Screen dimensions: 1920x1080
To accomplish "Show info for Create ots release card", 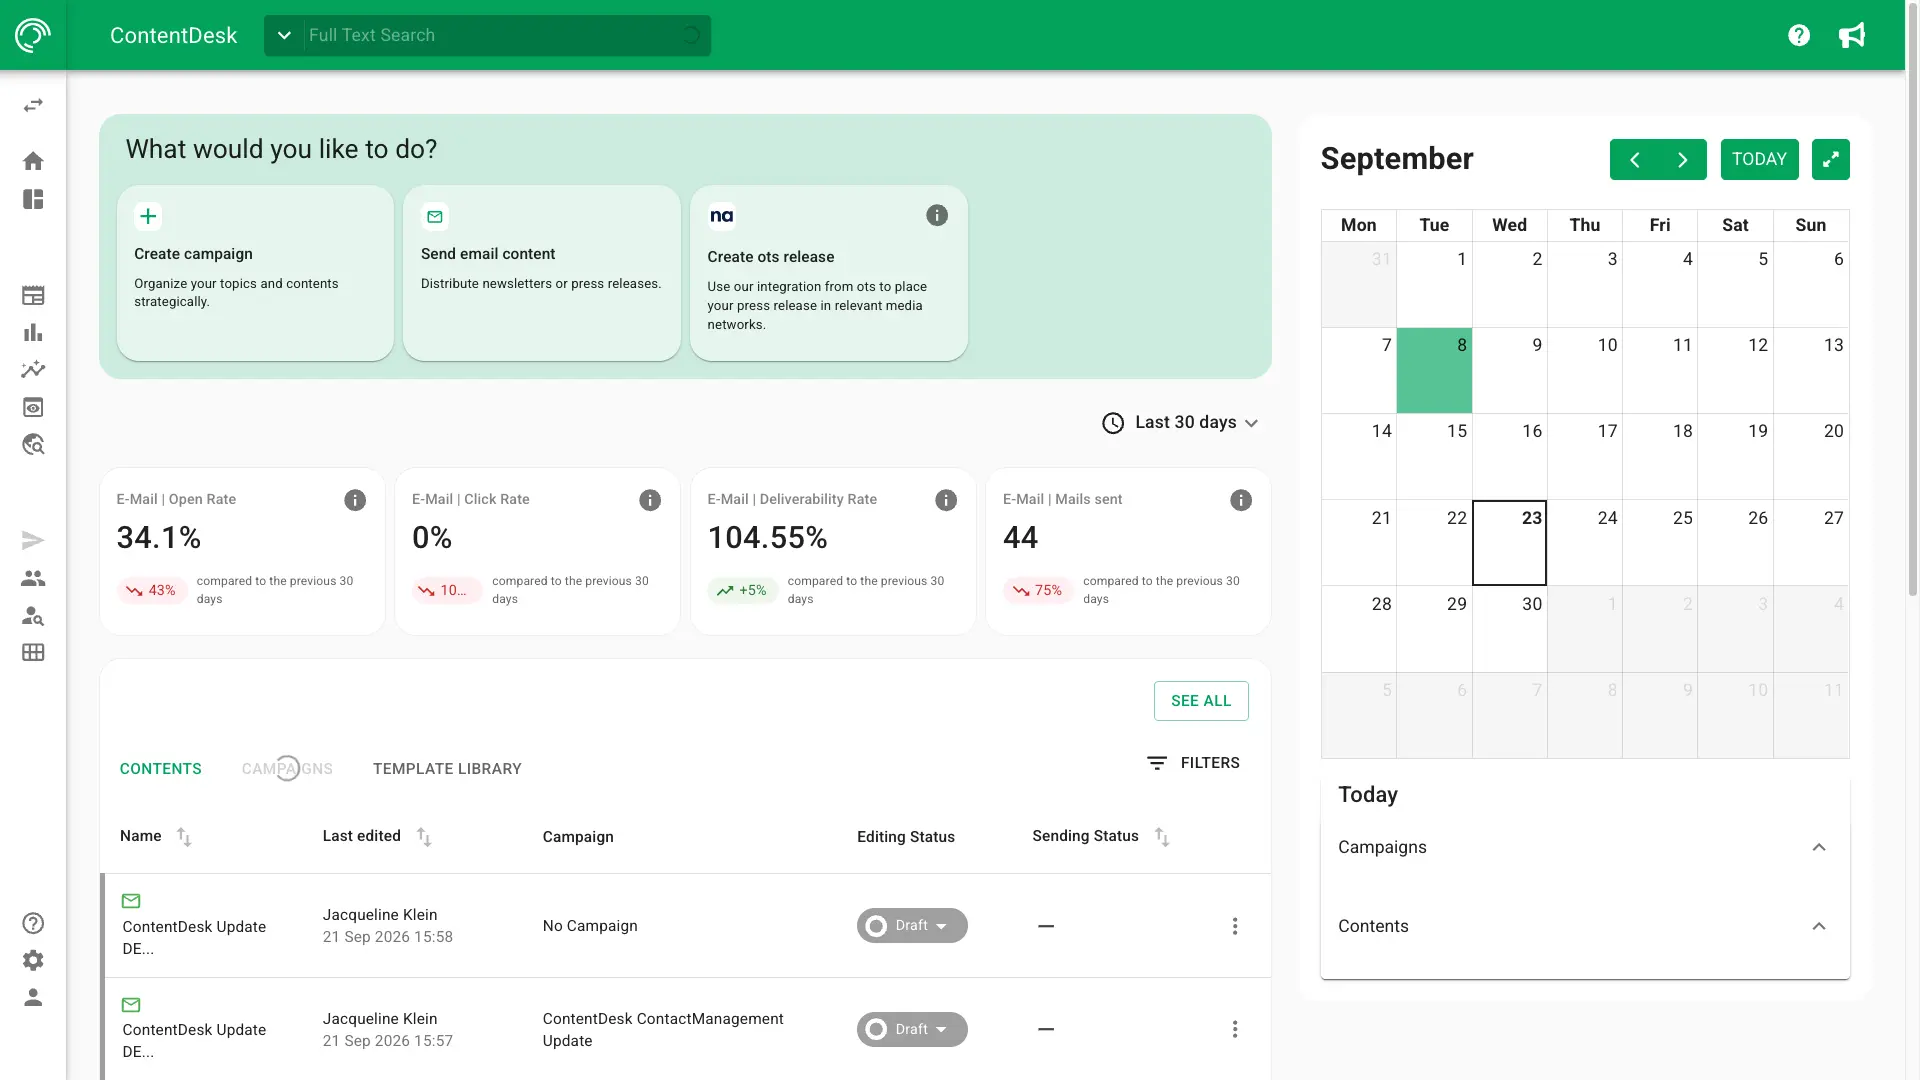I will pos(937,215).
